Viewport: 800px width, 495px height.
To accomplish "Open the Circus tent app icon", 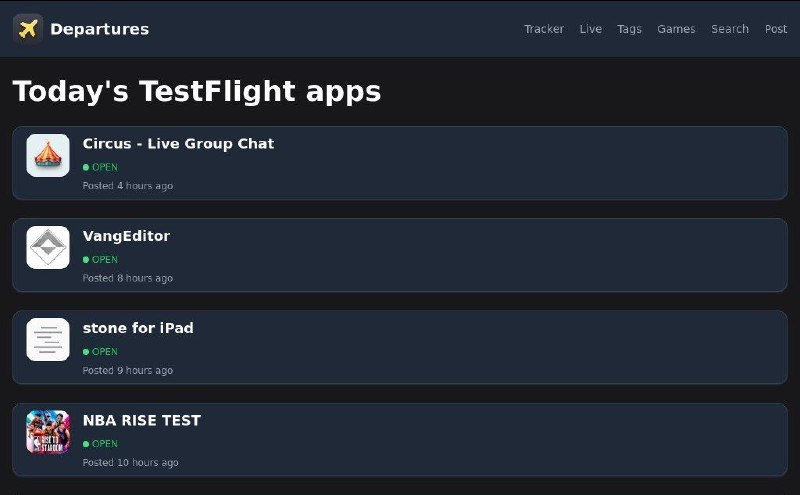I will [48, 155].
